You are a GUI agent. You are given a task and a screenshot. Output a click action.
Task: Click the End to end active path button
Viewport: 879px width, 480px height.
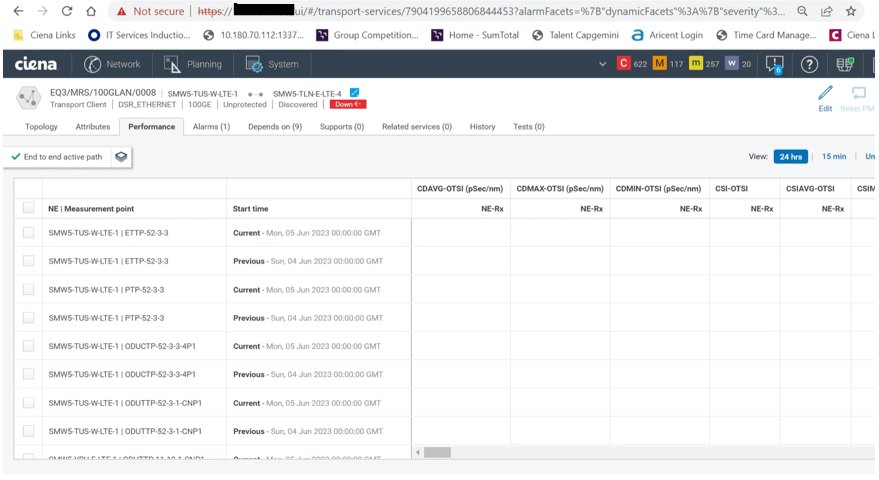(57, 157)
